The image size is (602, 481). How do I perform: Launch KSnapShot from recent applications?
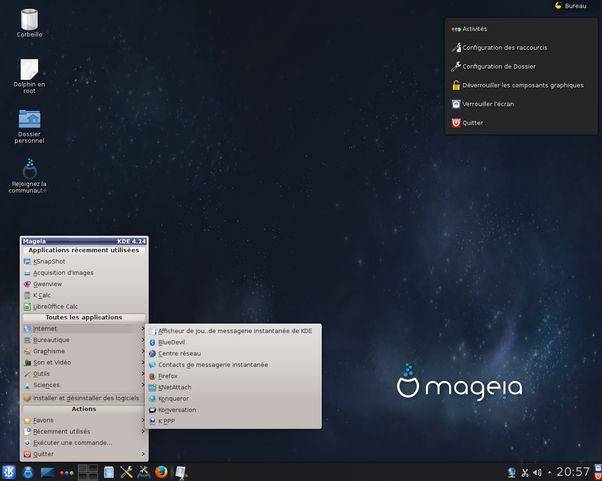[84, 261]
